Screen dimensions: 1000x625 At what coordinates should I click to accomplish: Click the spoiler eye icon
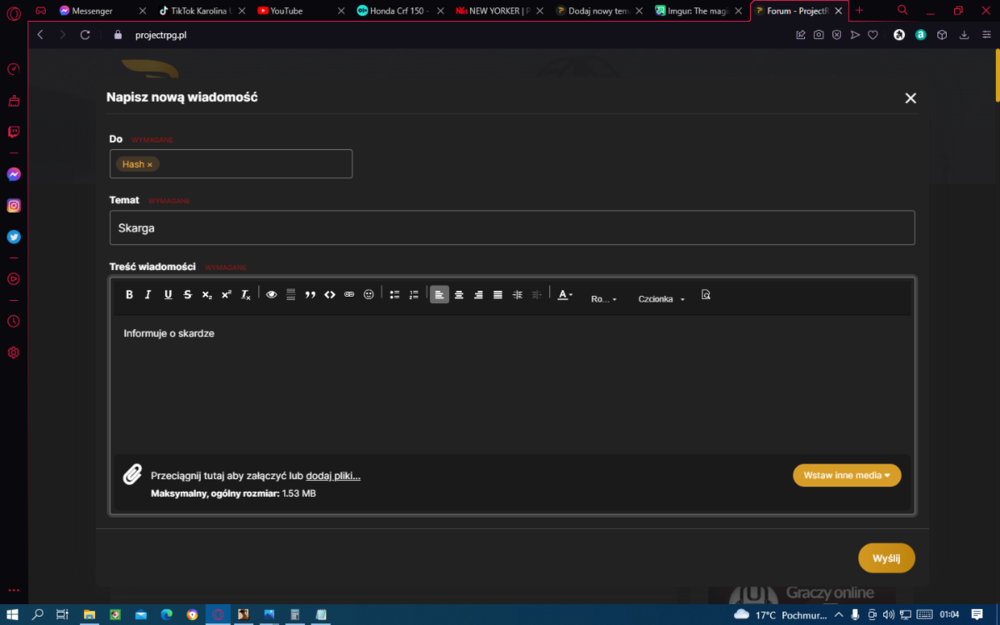point(271,295)
